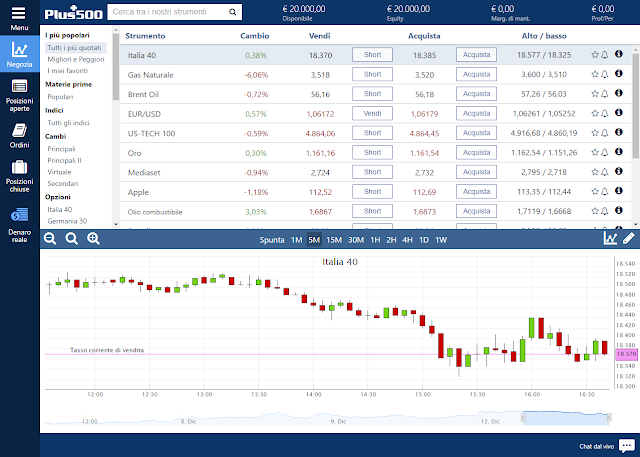
Task: Open Secondari currency pairs
Action: (x=63, y=183)
